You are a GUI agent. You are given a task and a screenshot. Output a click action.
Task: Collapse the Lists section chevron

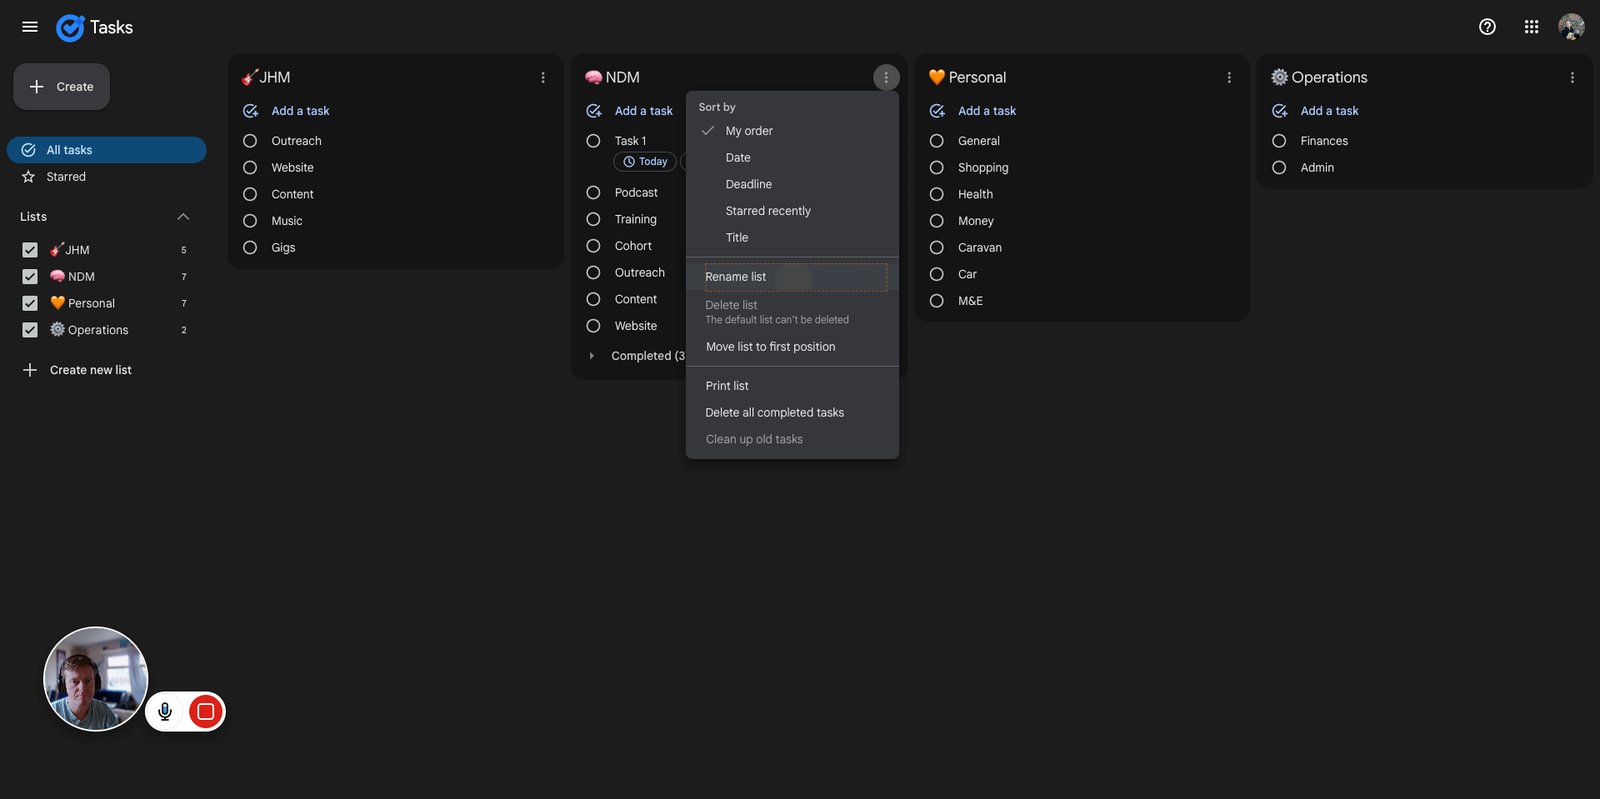coord(183,217)
